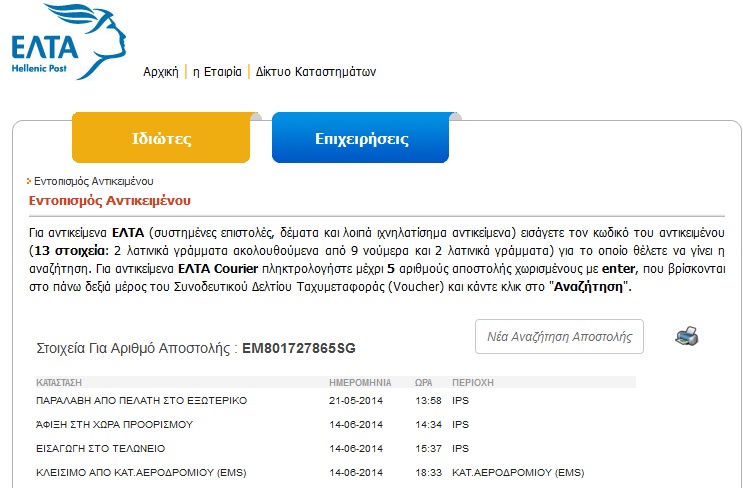The width and height of the screenshot is (743, 488).
Task: Go to Δίκτυο Καταστημάτων page
Action: click(x=316, y=72)
